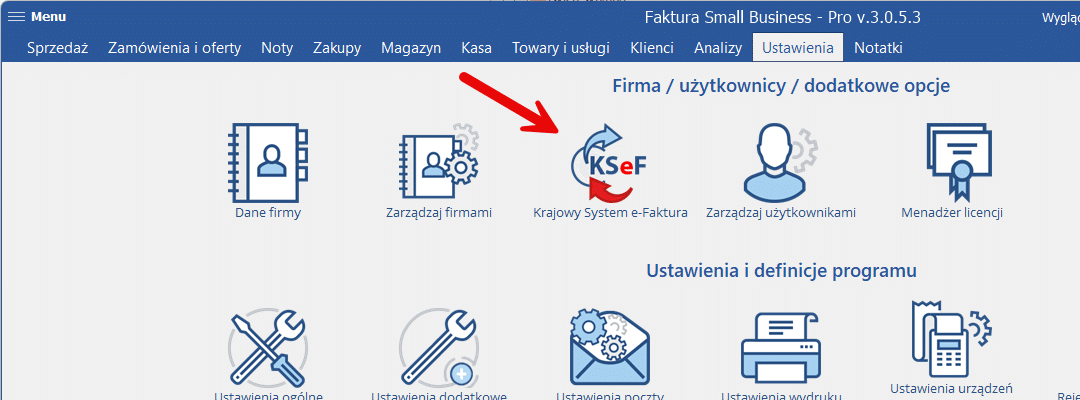Screen dimensions: 1080x400
Task: Open Ustawienia dodatkowe wrench icon
Action: pos(438,346)
